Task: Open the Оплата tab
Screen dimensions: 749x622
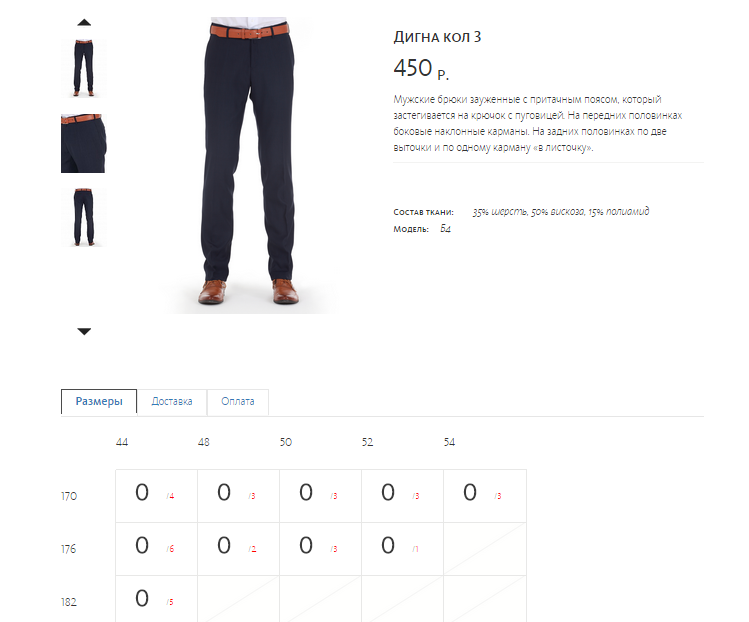Action: coord(237,401)
